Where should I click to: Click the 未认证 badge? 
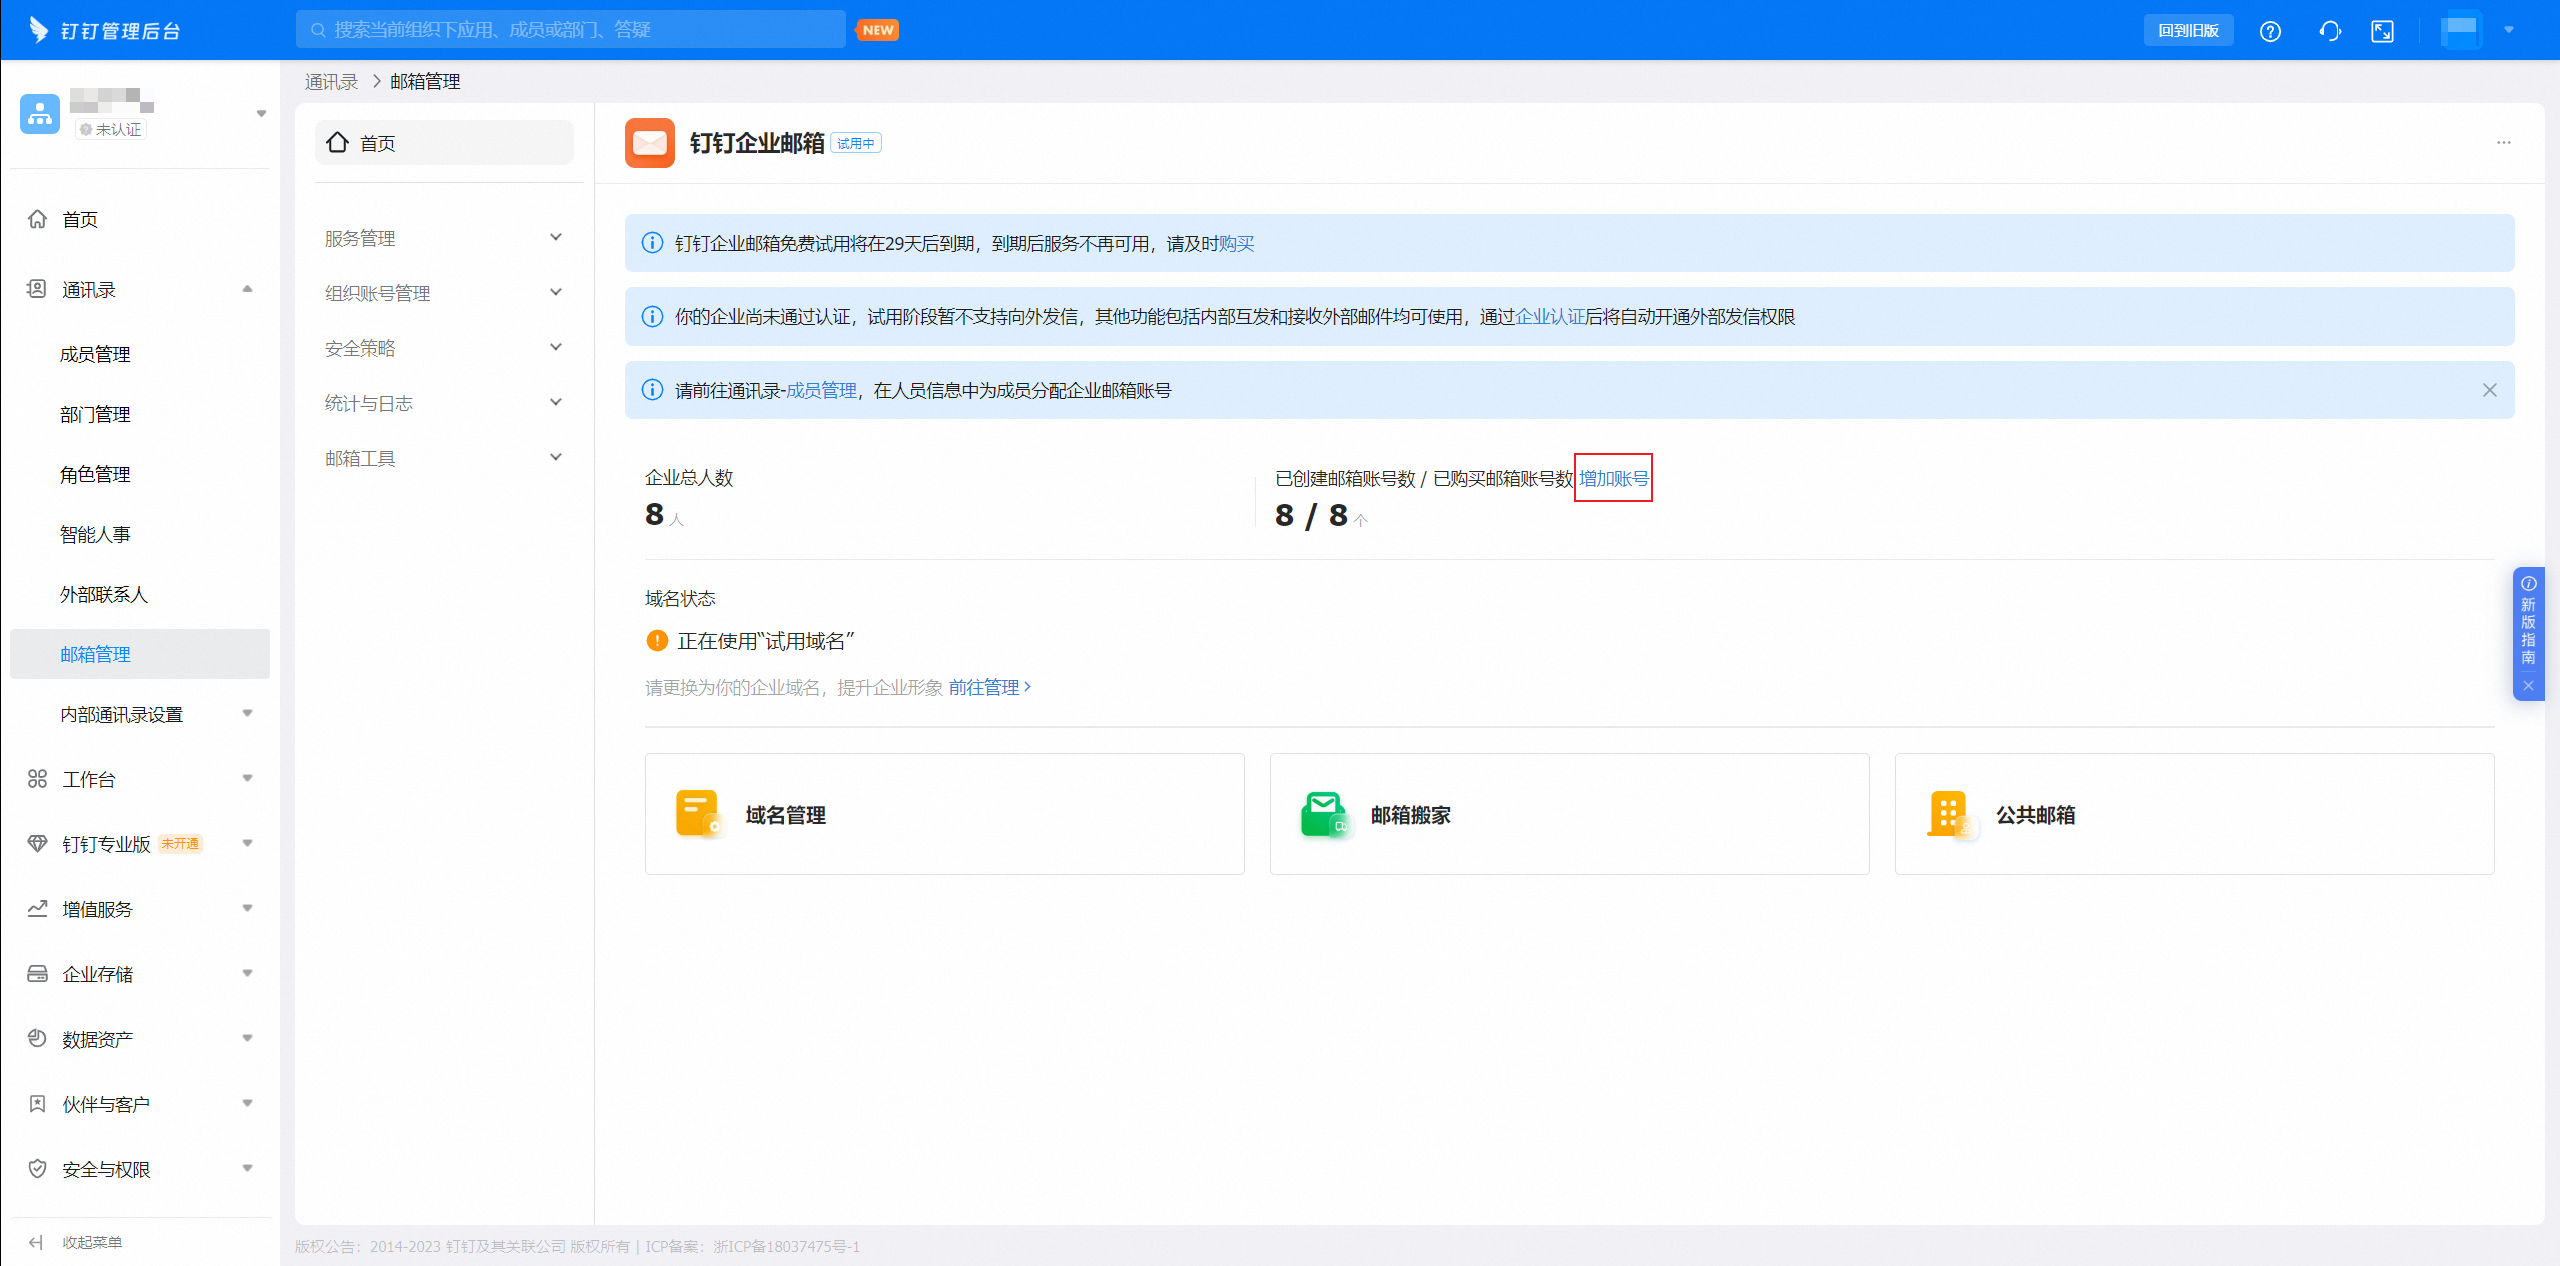tap(111, 129)
